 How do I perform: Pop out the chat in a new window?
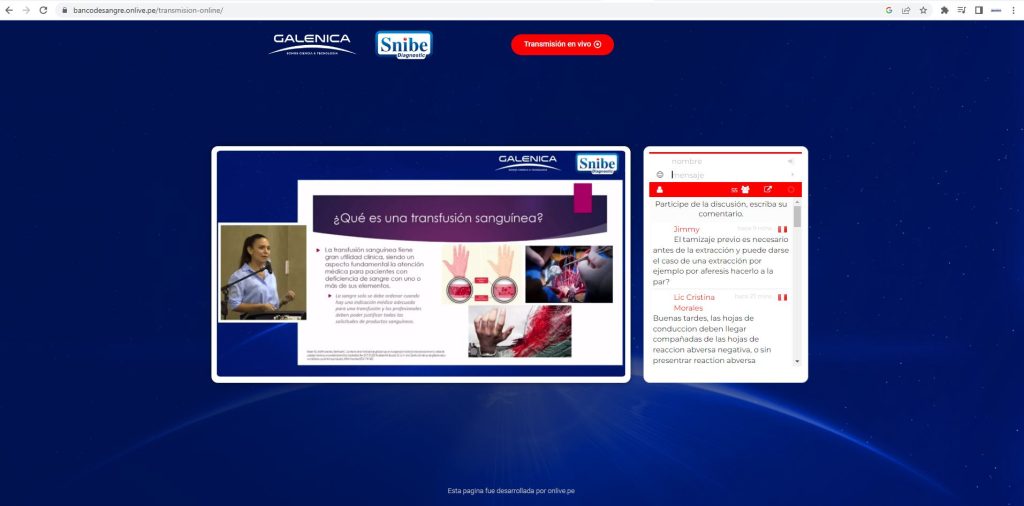768,190
